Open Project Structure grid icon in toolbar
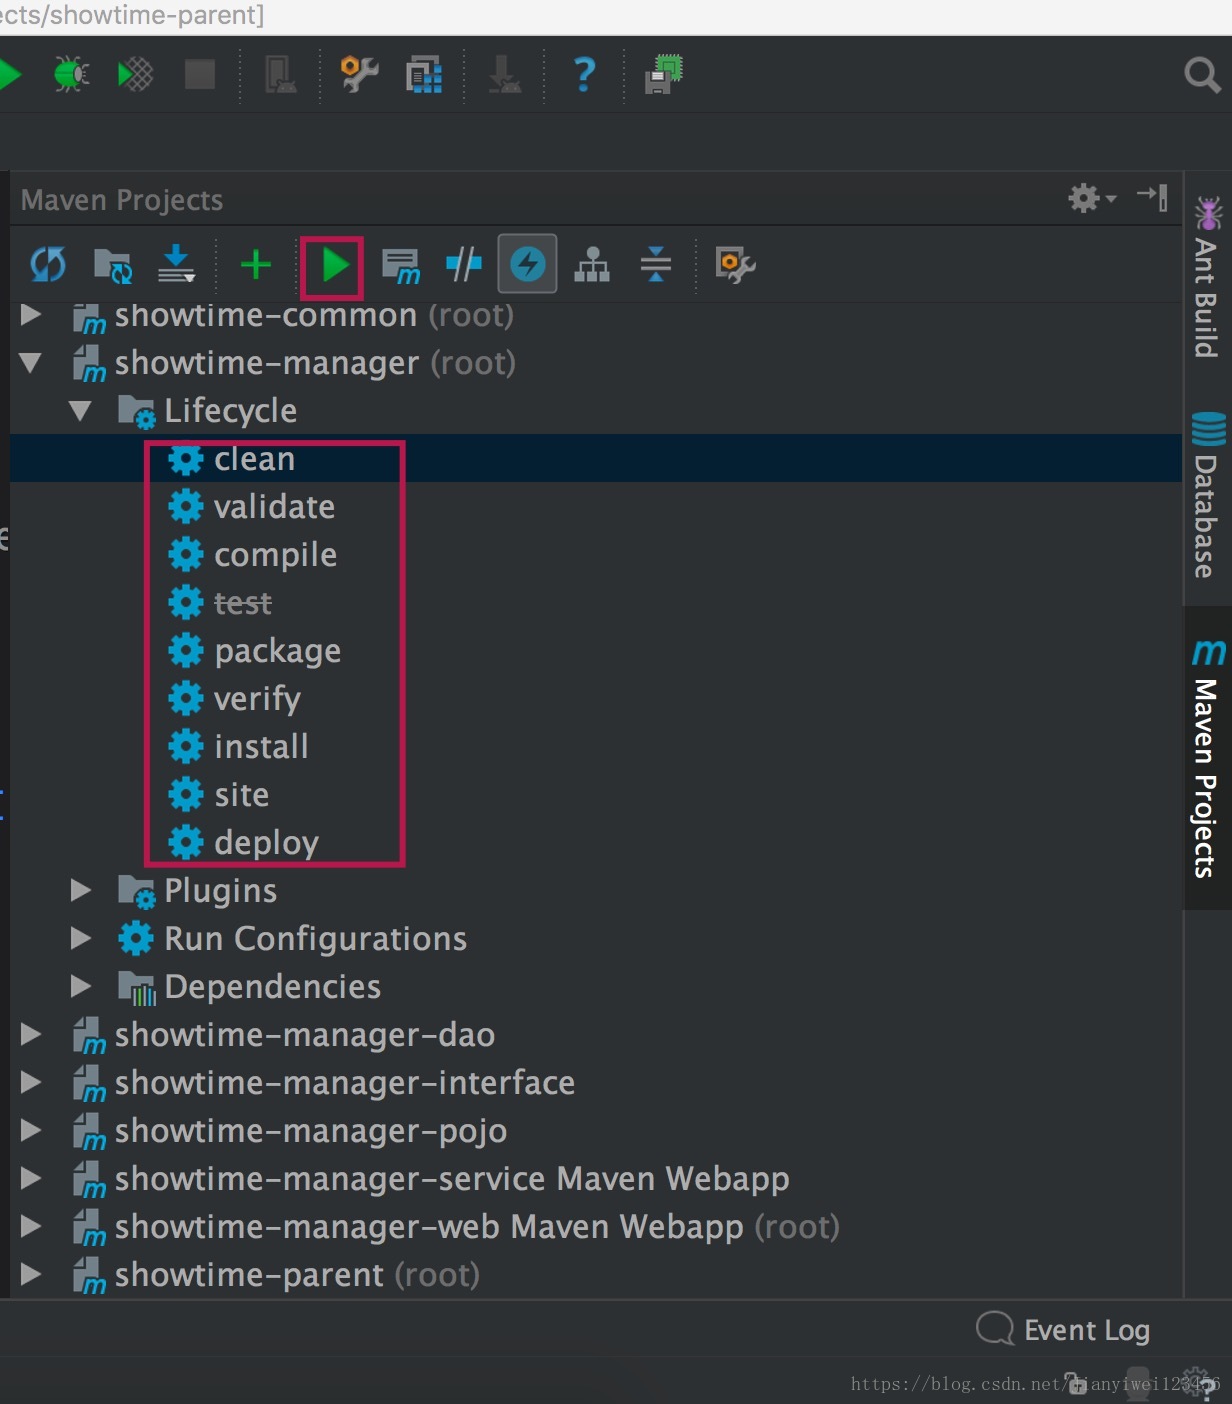The width and height of the screenshot is (1232, 1404). pos(424,74)
